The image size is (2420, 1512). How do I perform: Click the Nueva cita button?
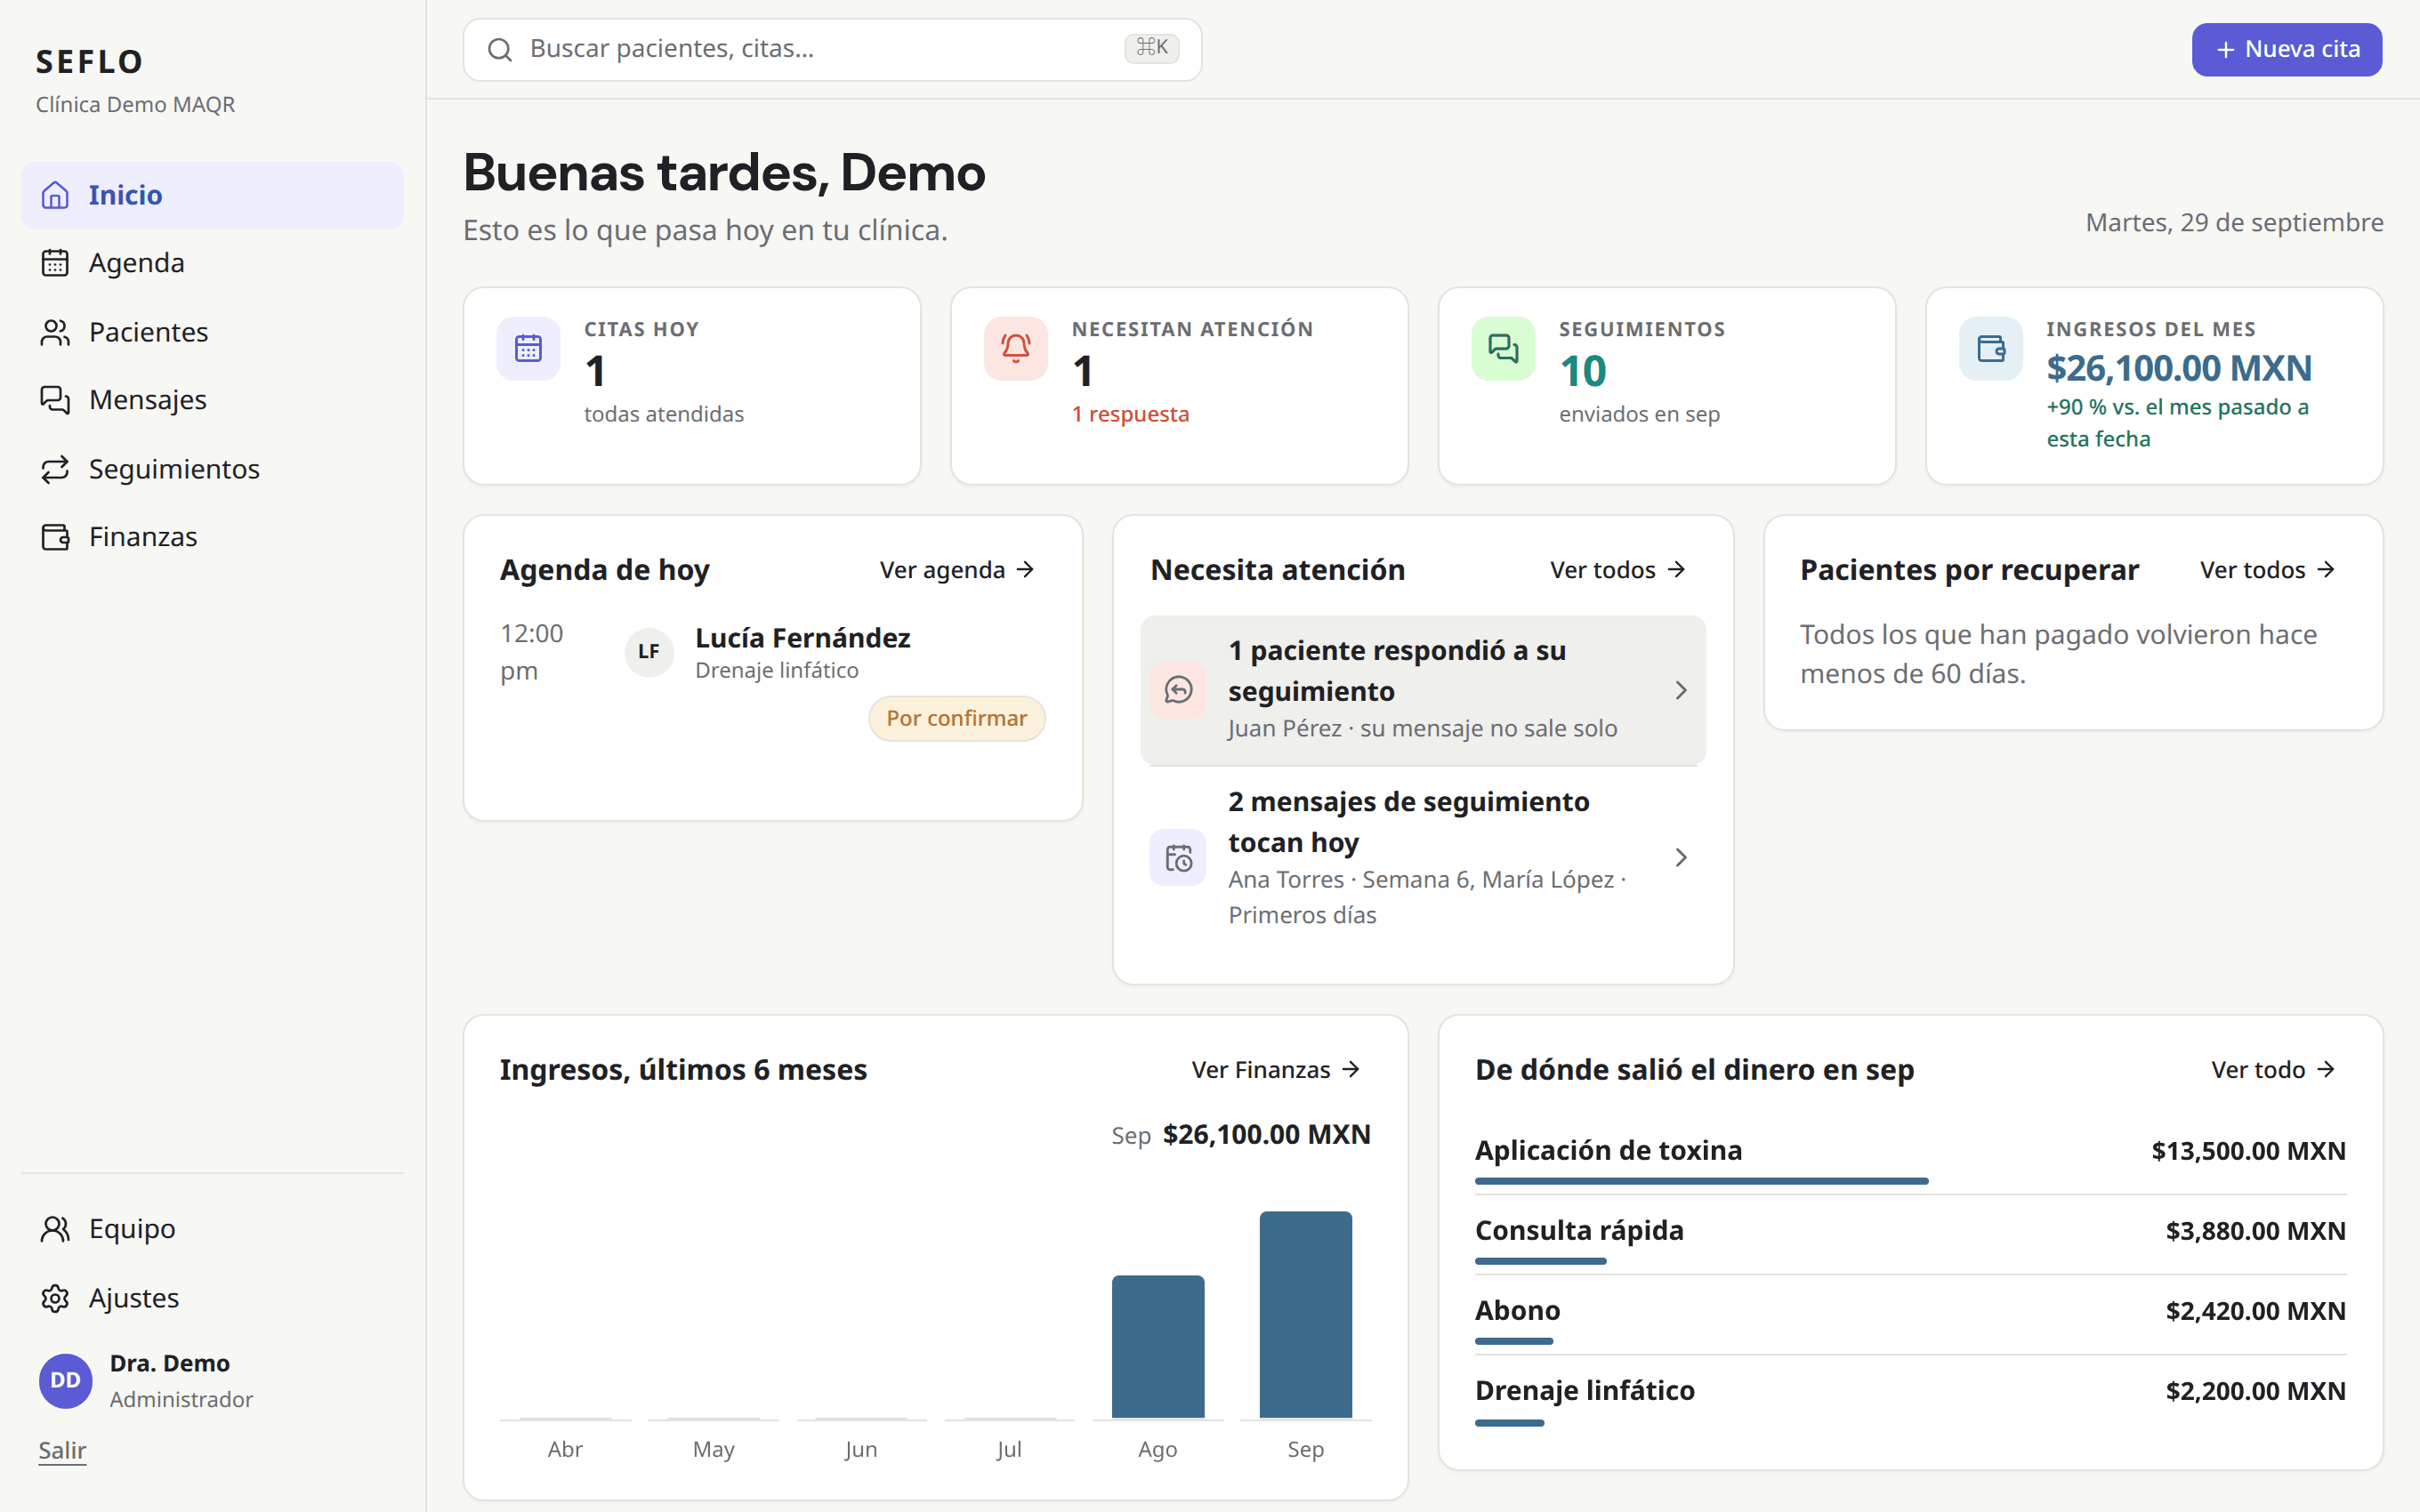tap(2287, 49)
